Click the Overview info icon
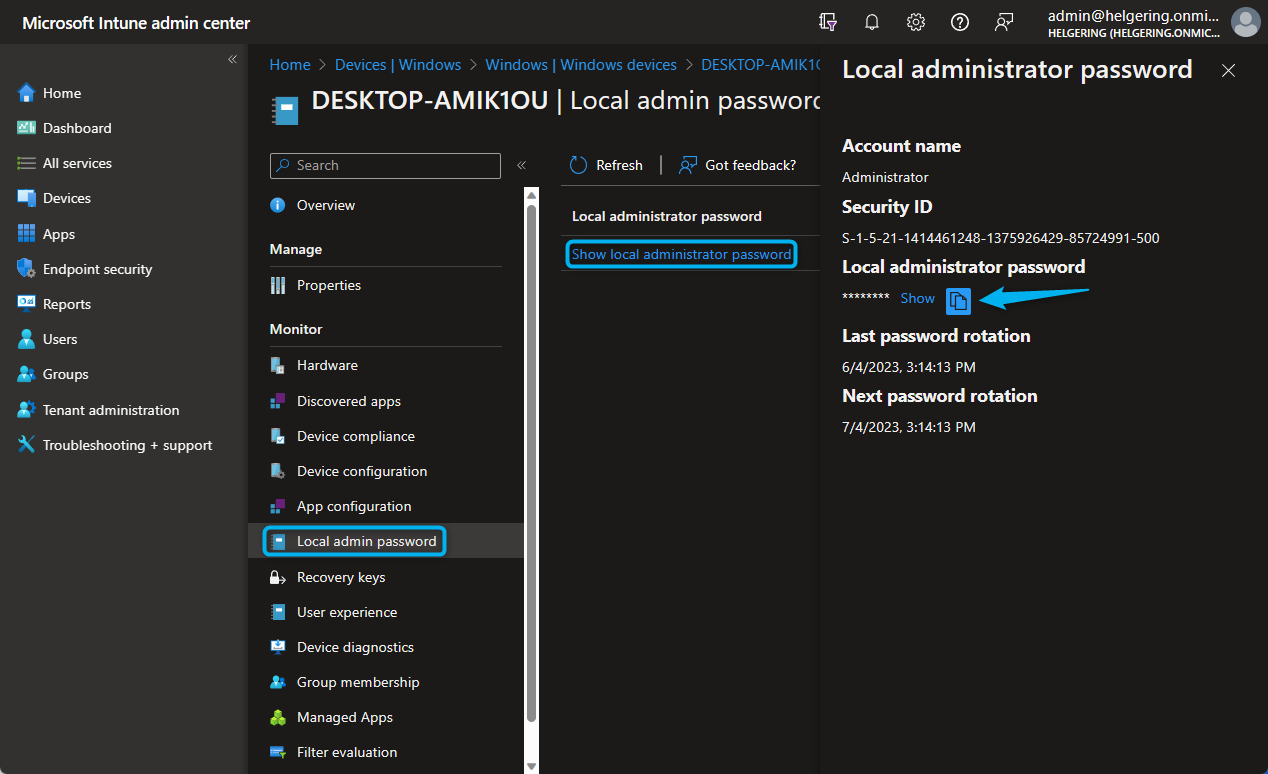1268x774 pixels. tap(278, 205)
